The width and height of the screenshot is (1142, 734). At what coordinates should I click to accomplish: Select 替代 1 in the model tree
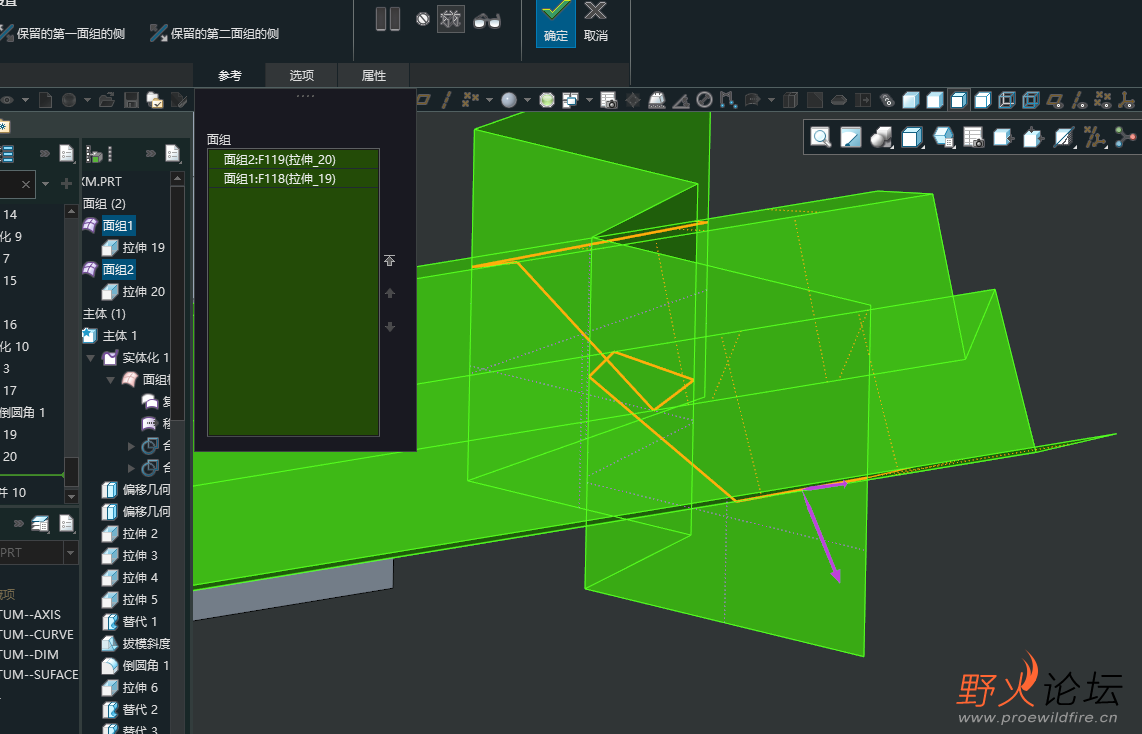coord(130,622)
